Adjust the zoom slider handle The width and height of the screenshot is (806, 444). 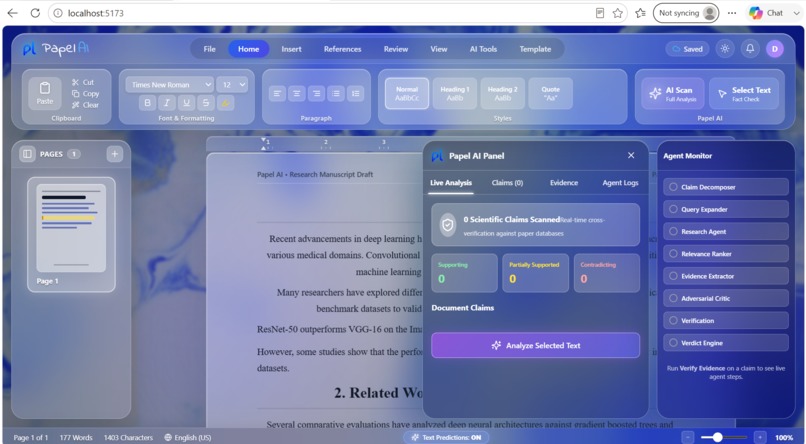pos(718,437)
